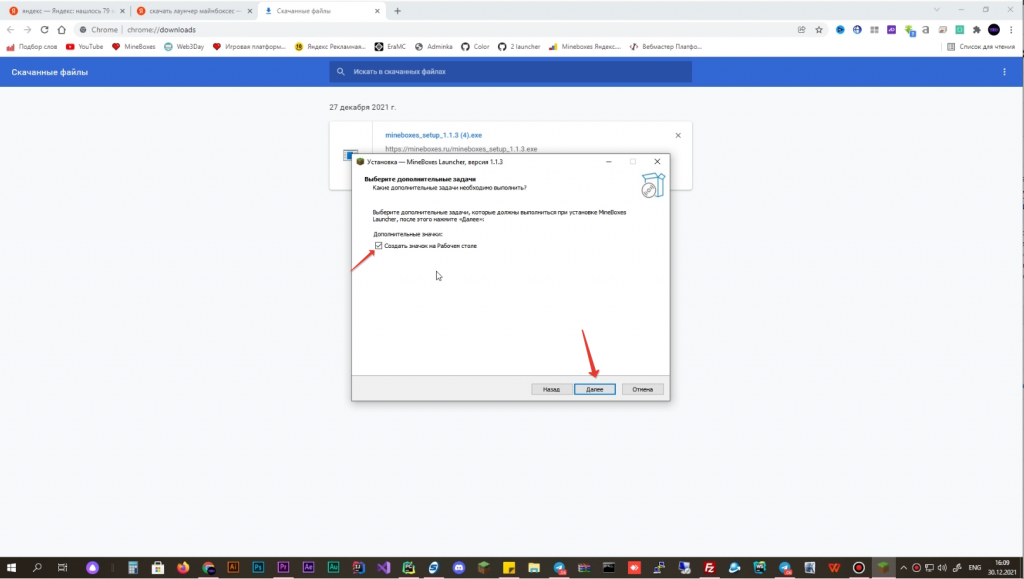Open a new browser tab
This screenshot has height=579, width=1024.
click(x=397, y=11)
